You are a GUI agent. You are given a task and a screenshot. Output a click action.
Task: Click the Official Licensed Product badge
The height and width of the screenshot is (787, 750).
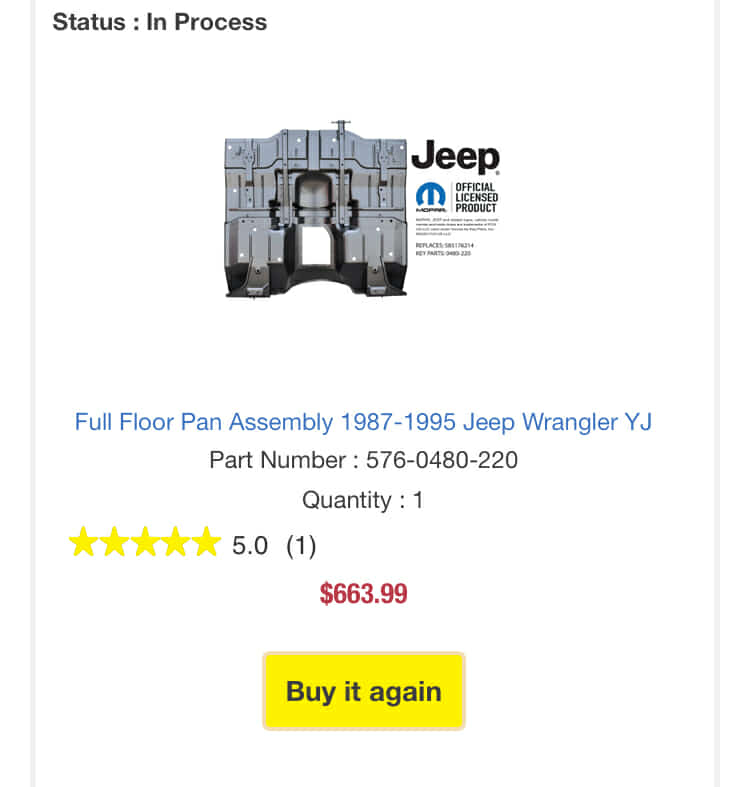click(476, 196)
